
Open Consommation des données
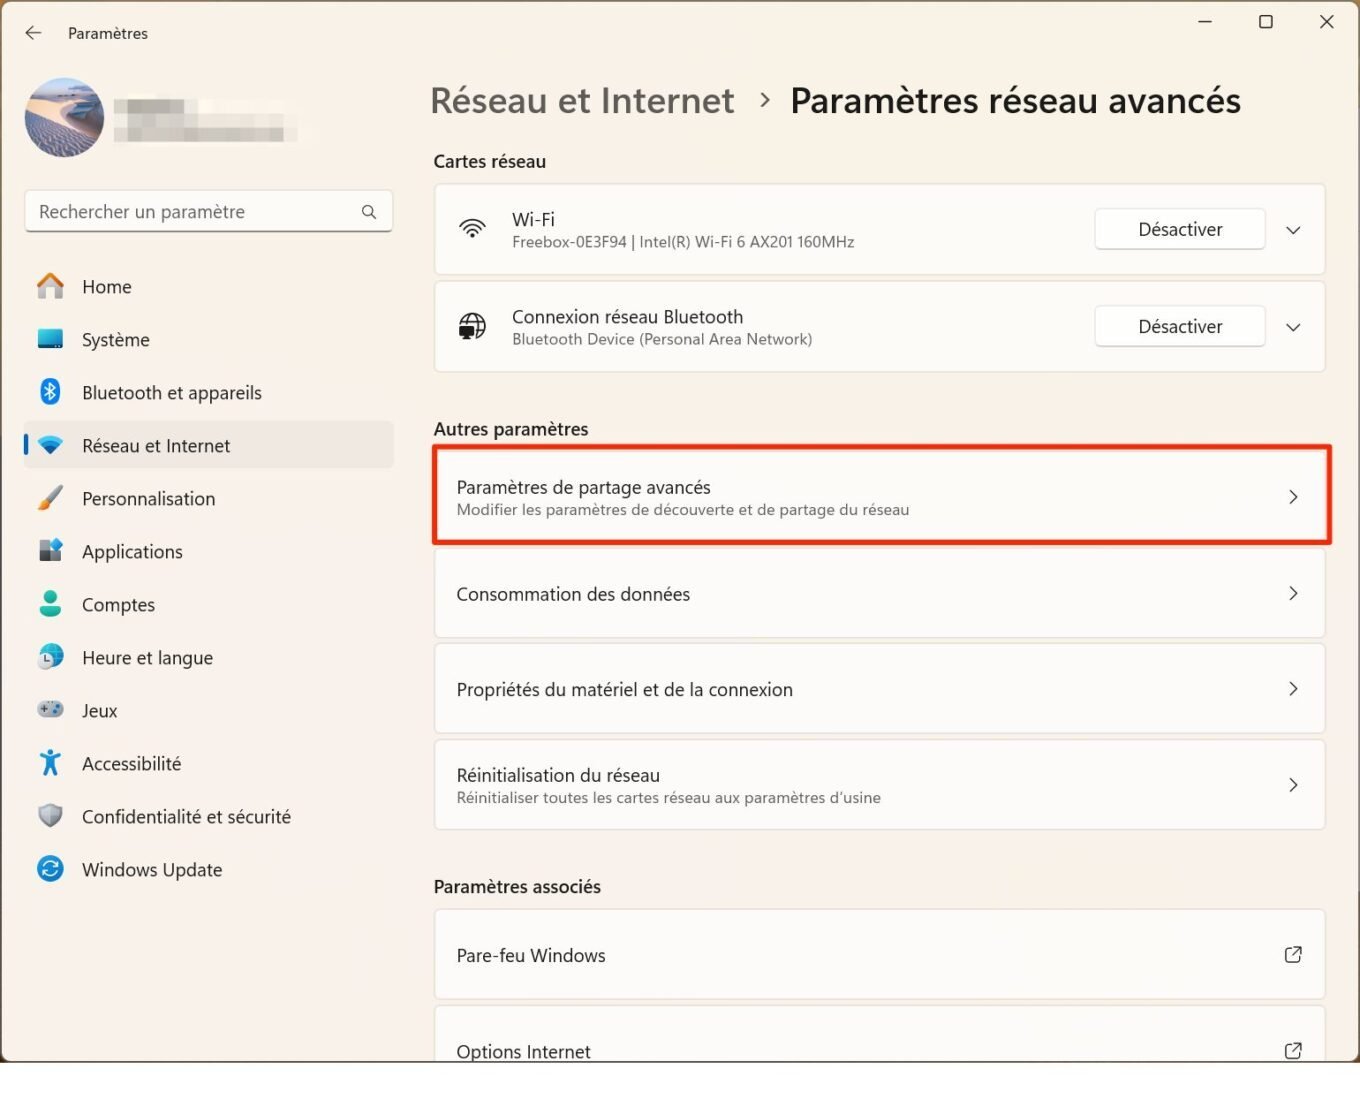tap(880, 594)
